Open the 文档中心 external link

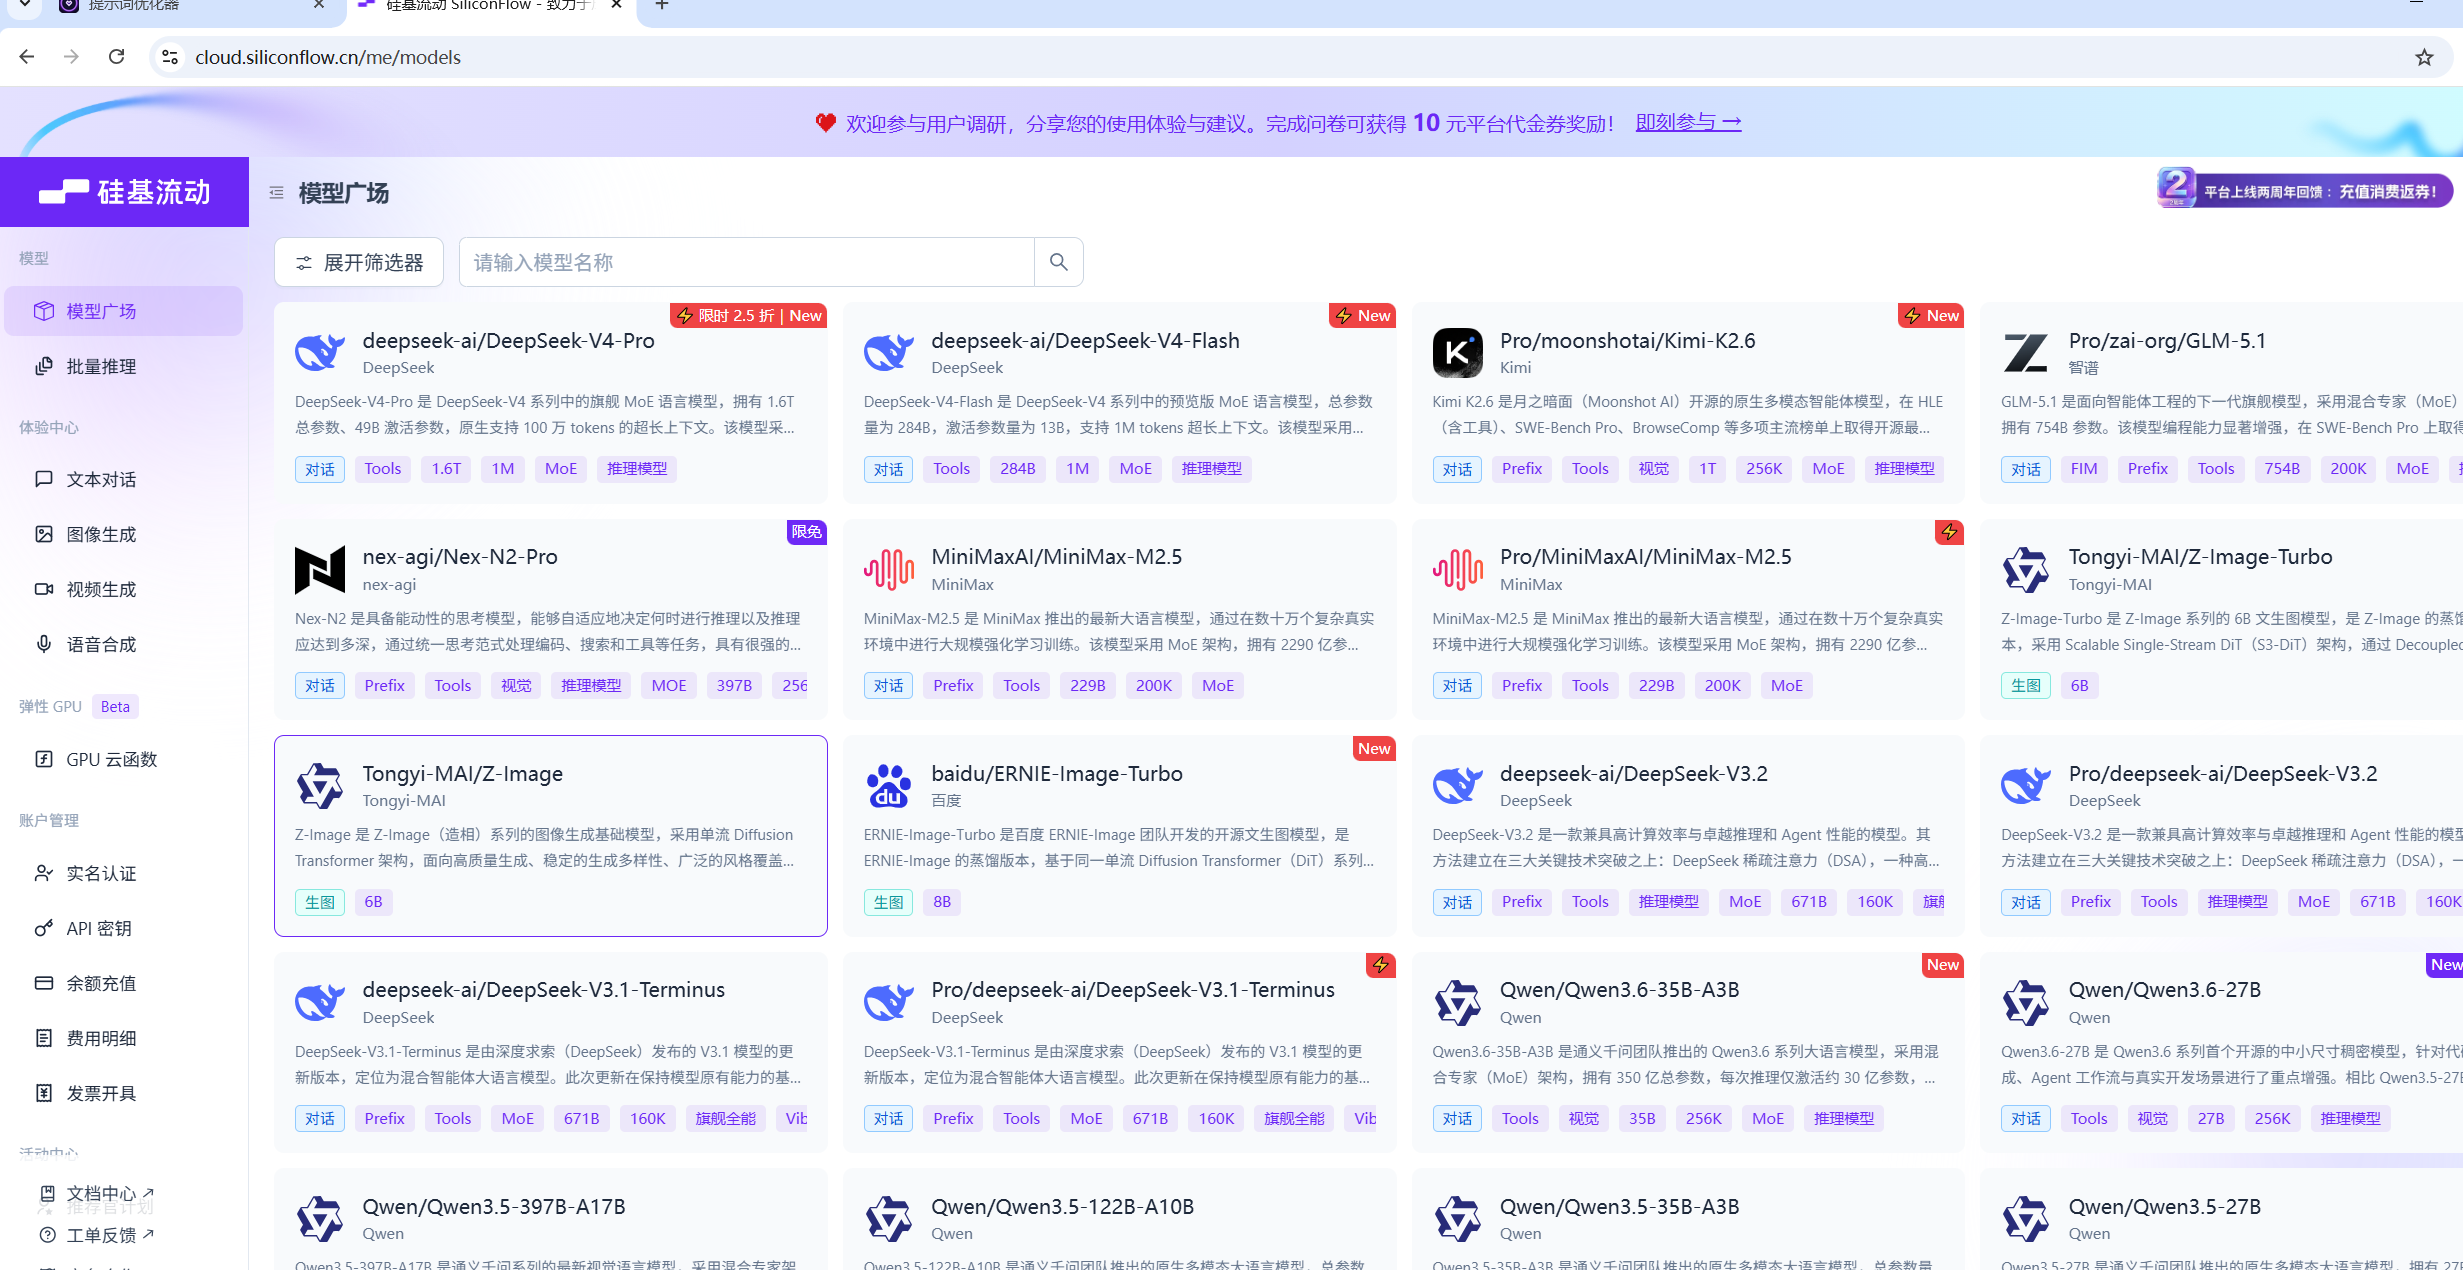tap(97, 1193)
